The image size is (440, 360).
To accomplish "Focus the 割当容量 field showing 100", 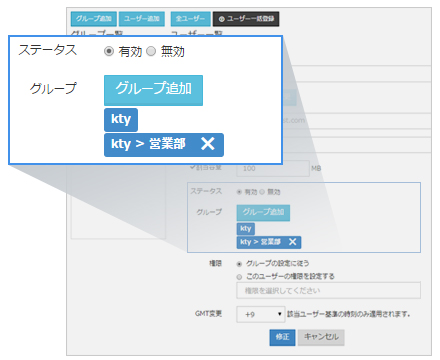I will tap(273, 168).
